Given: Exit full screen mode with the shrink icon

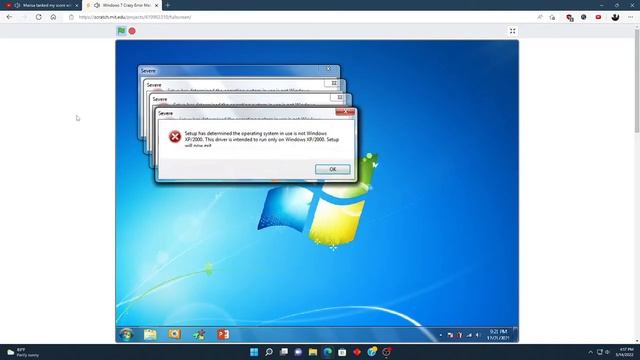Looking at the screenshot, I should 513,31.
